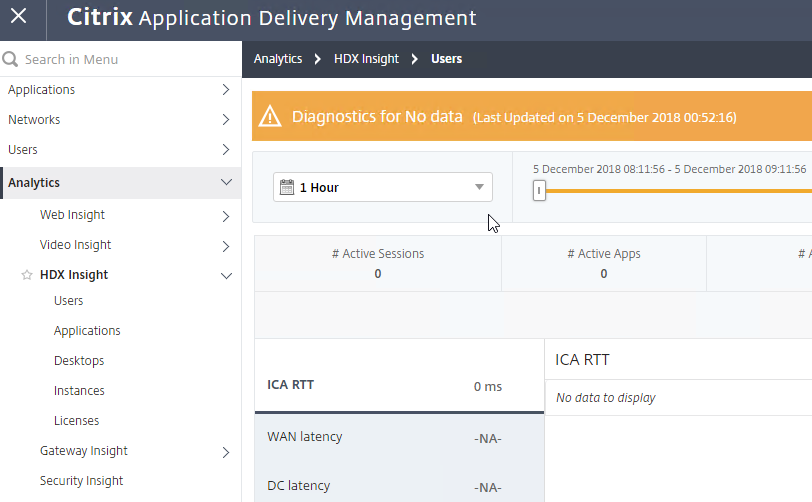Select the WAN latency metric row

399,438
